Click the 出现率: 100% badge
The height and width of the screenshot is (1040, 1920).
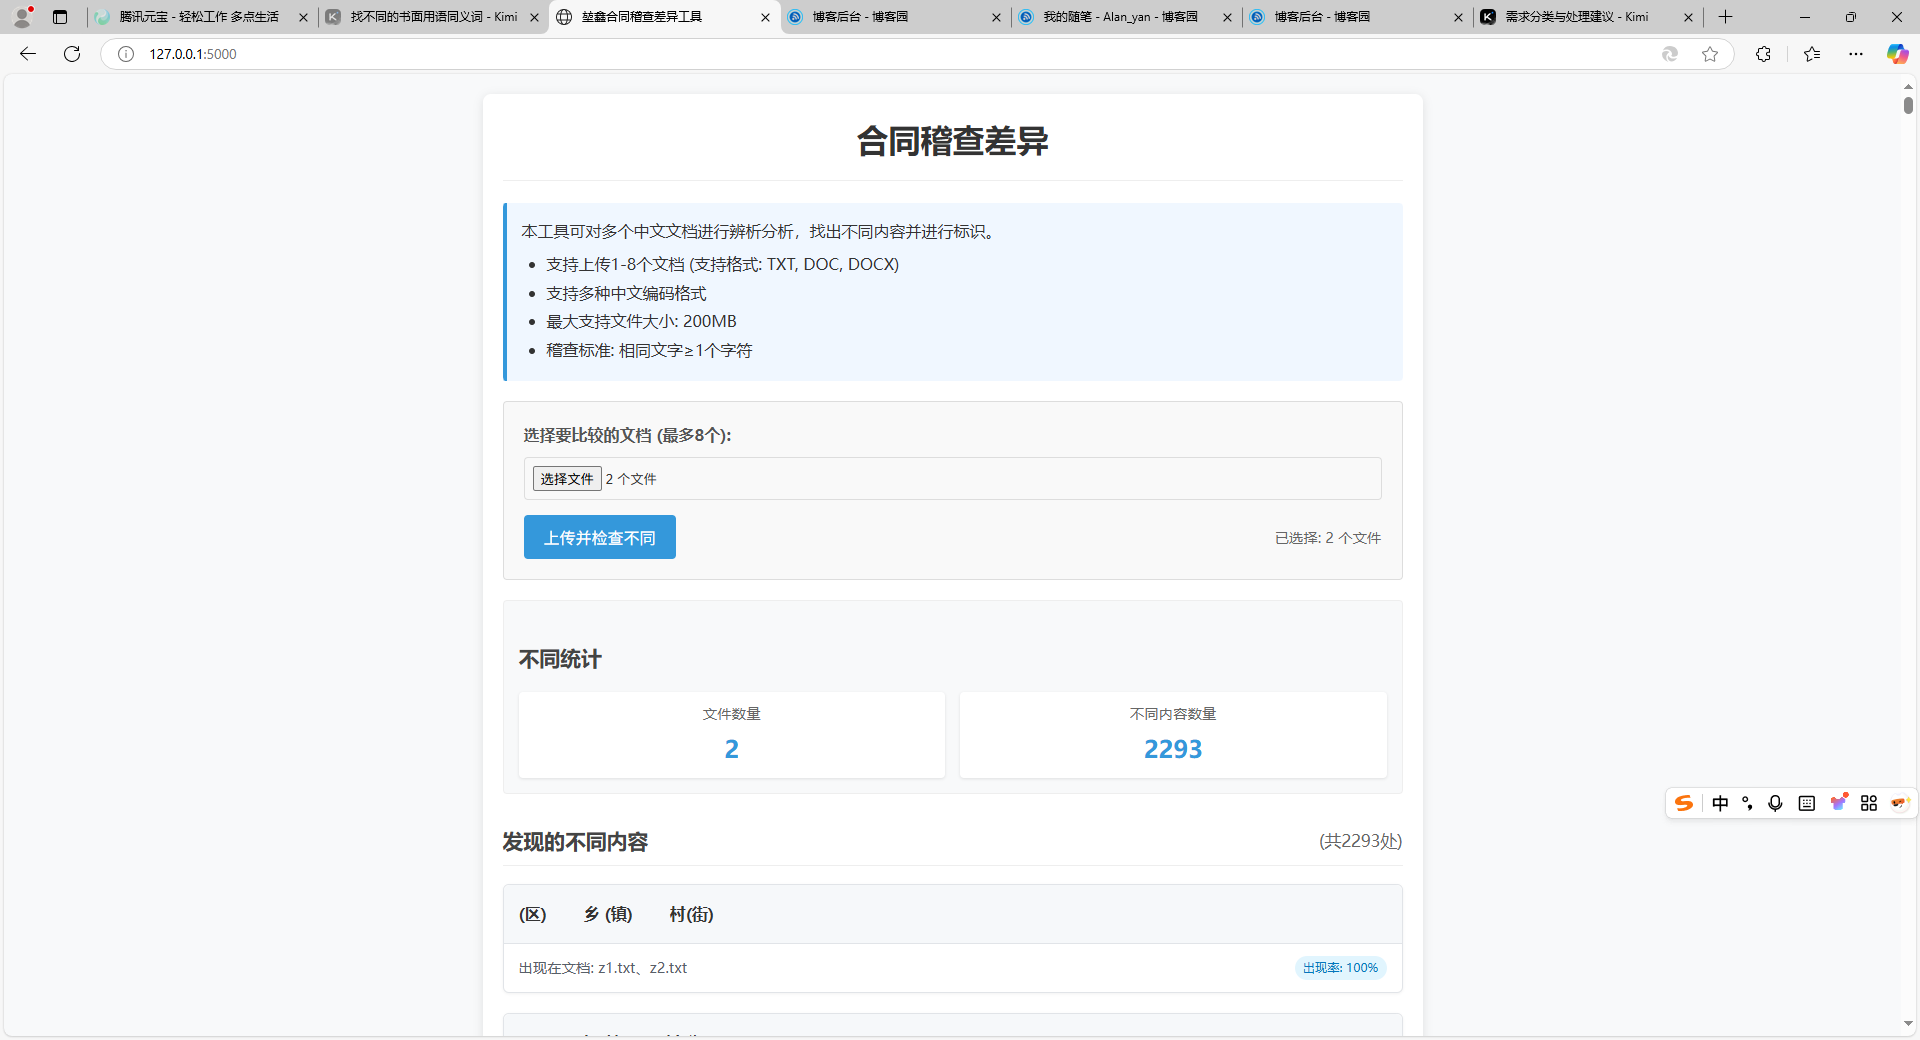tap(1340, 968)
